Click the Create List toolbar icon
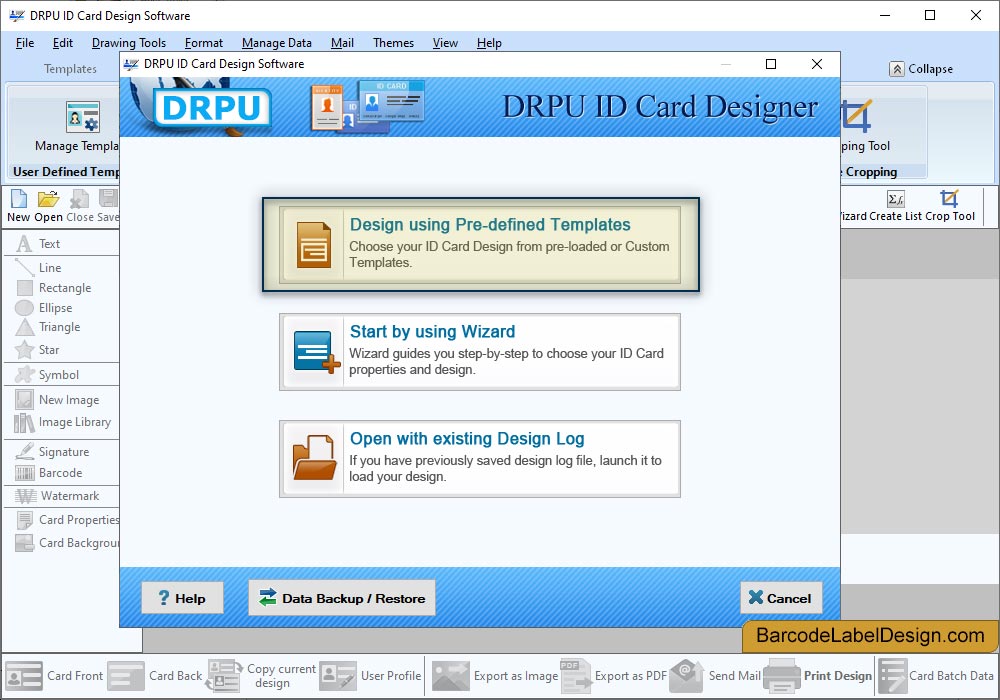The image size is (1000, 700). (895, 199)
